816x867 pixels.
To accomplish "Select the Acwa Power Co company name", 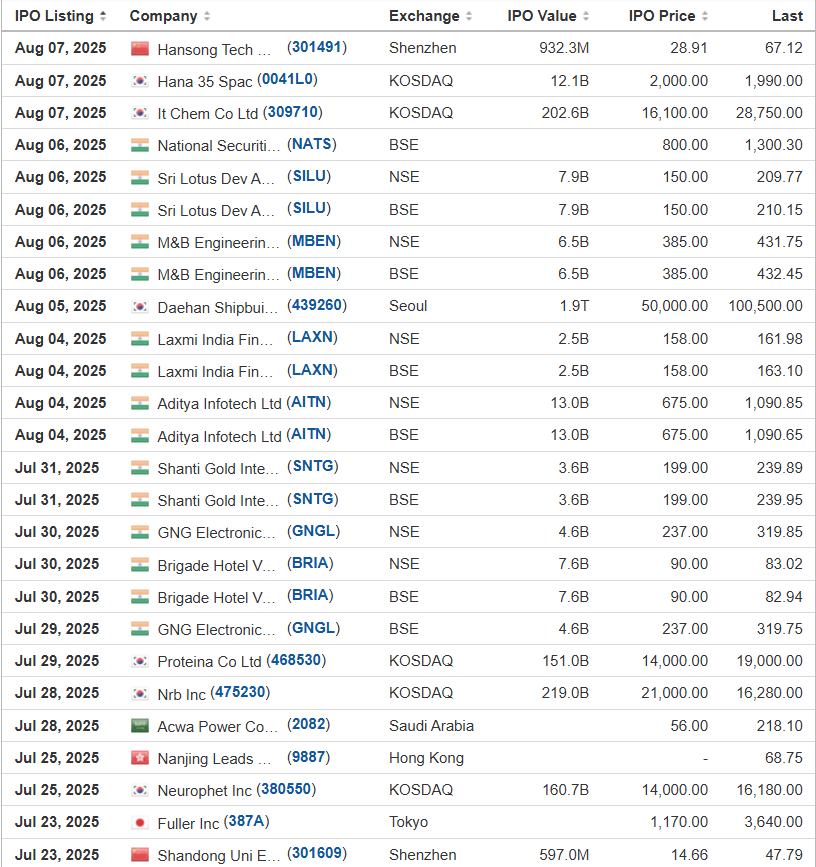I will click(217, 727).
